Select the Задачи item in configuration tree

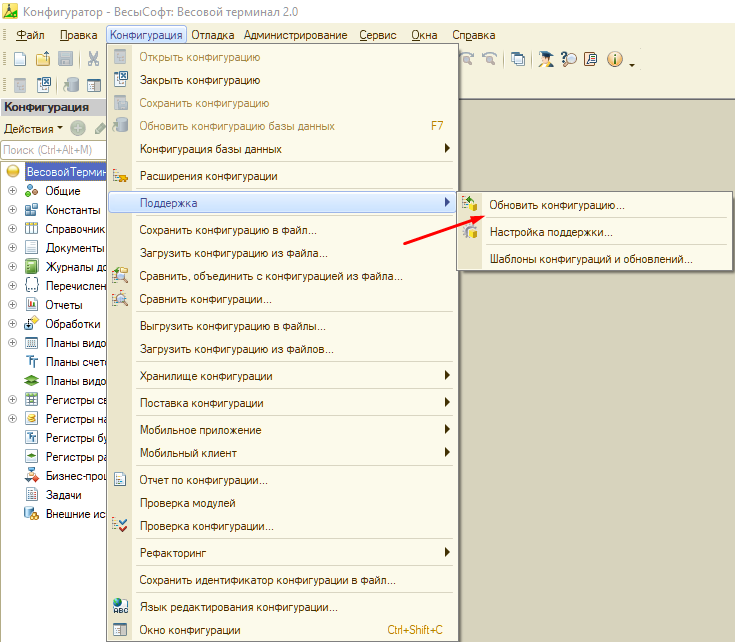(65, 494)
